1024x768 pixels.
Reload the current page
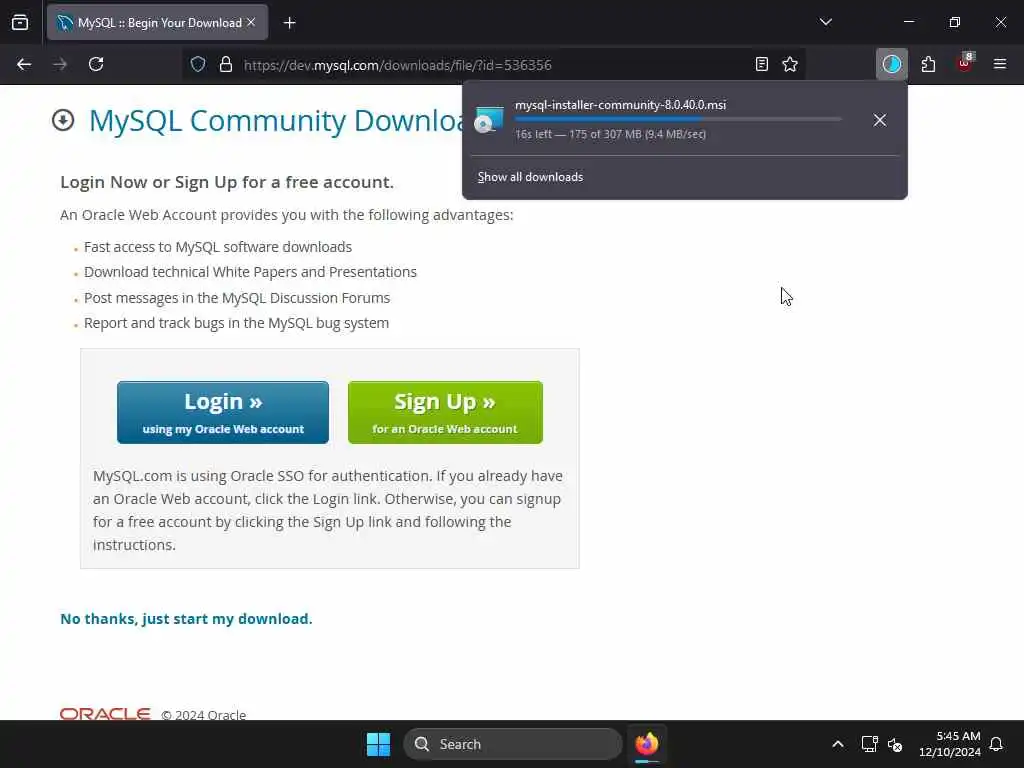96,65
